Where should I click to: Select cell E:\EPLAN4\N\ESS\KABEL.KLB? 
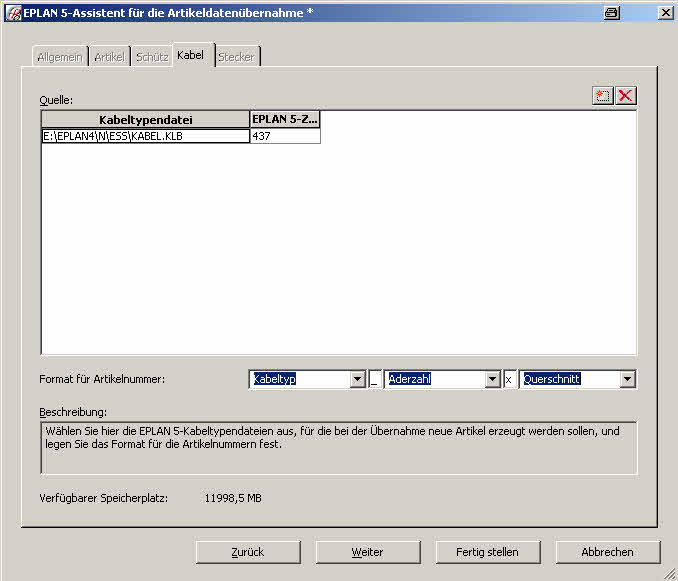[146, 136]
